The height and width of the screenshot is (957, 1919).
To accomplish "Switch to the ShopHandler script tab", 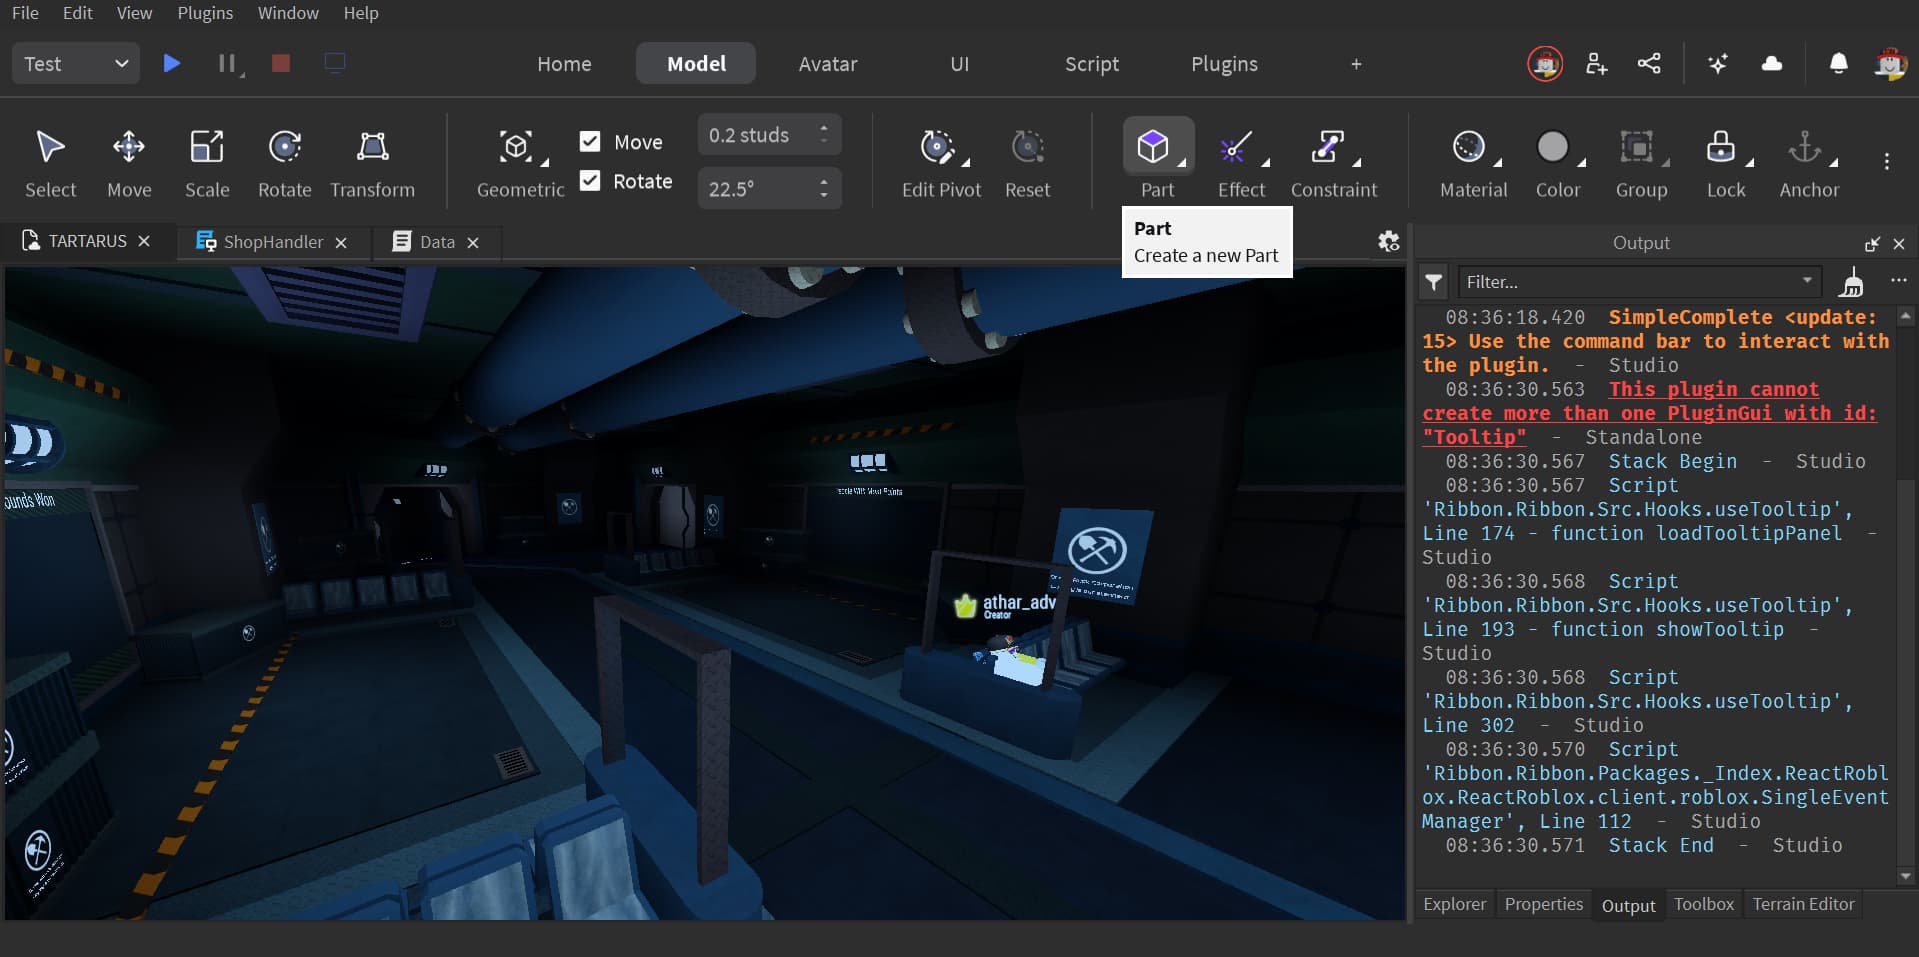I will [272, 242].
